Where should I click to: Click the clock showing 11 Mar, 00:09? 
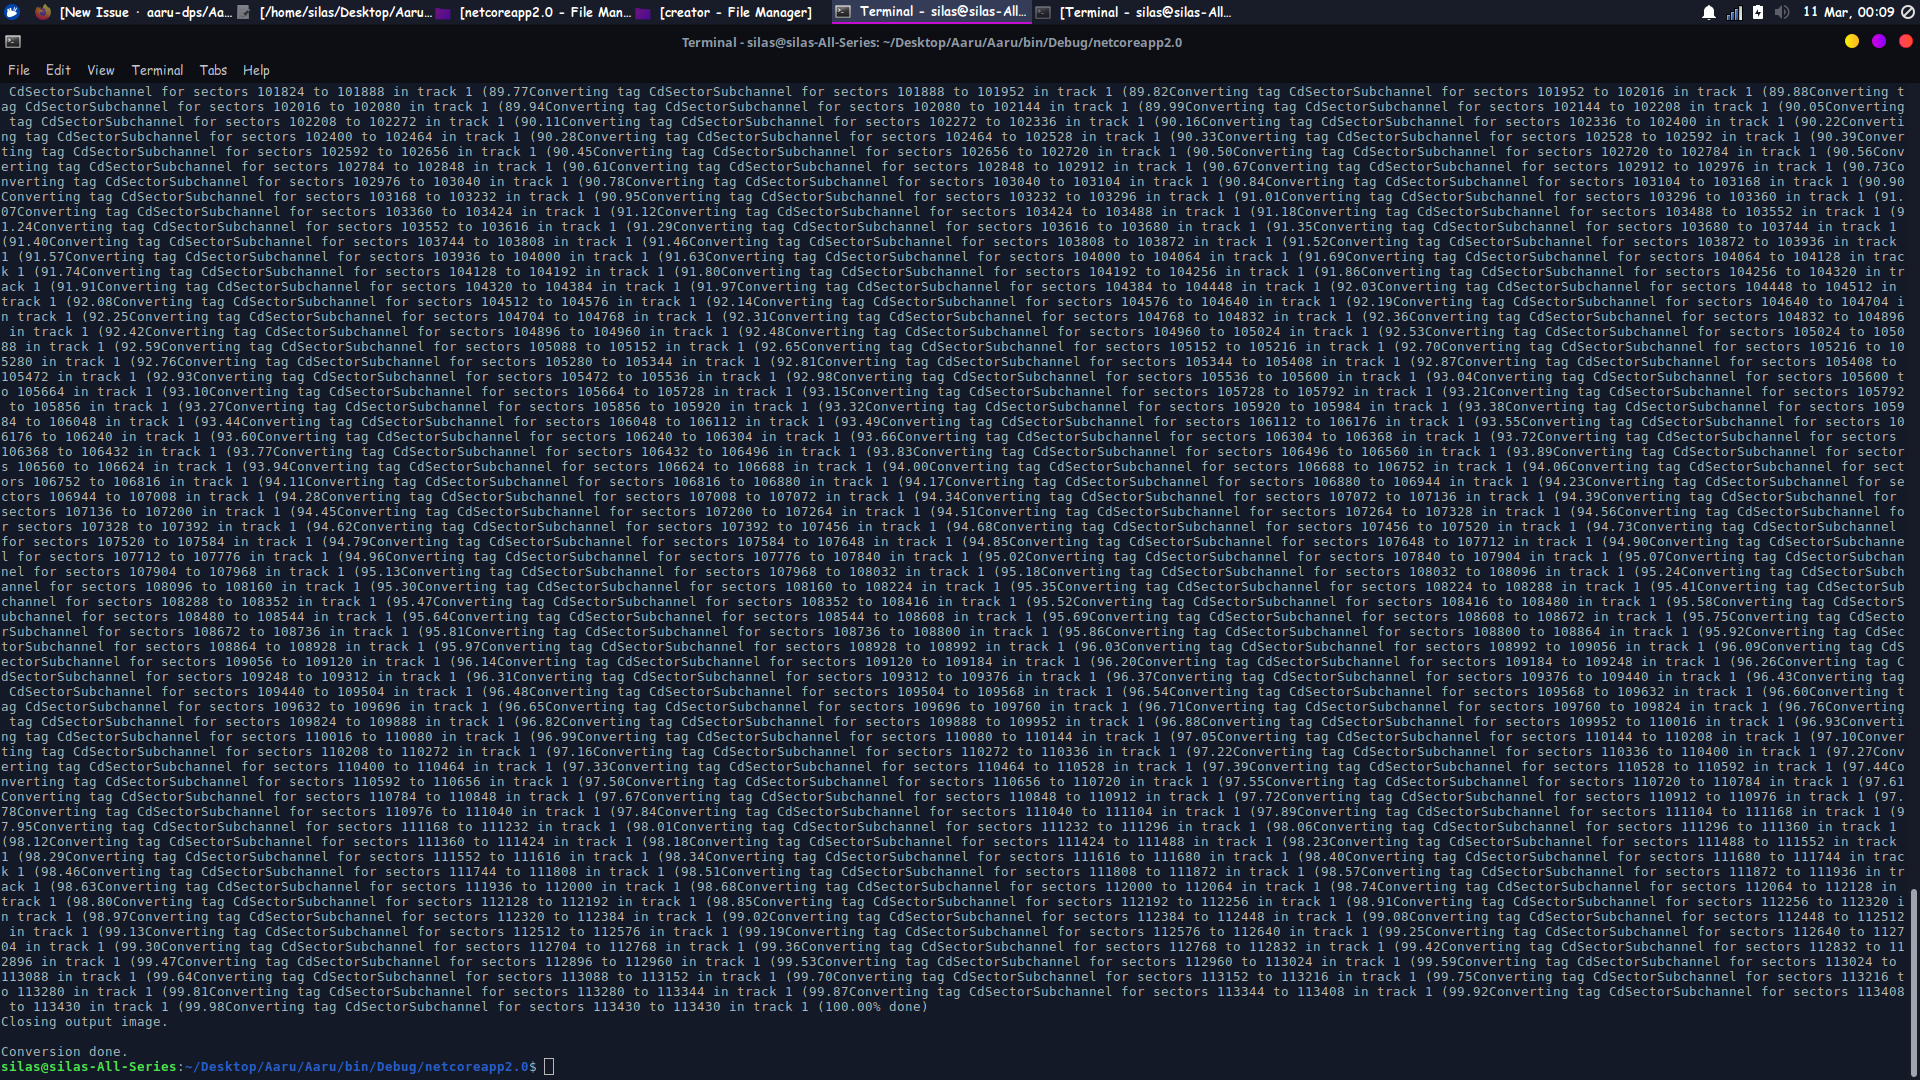(x=1848, y=12)
